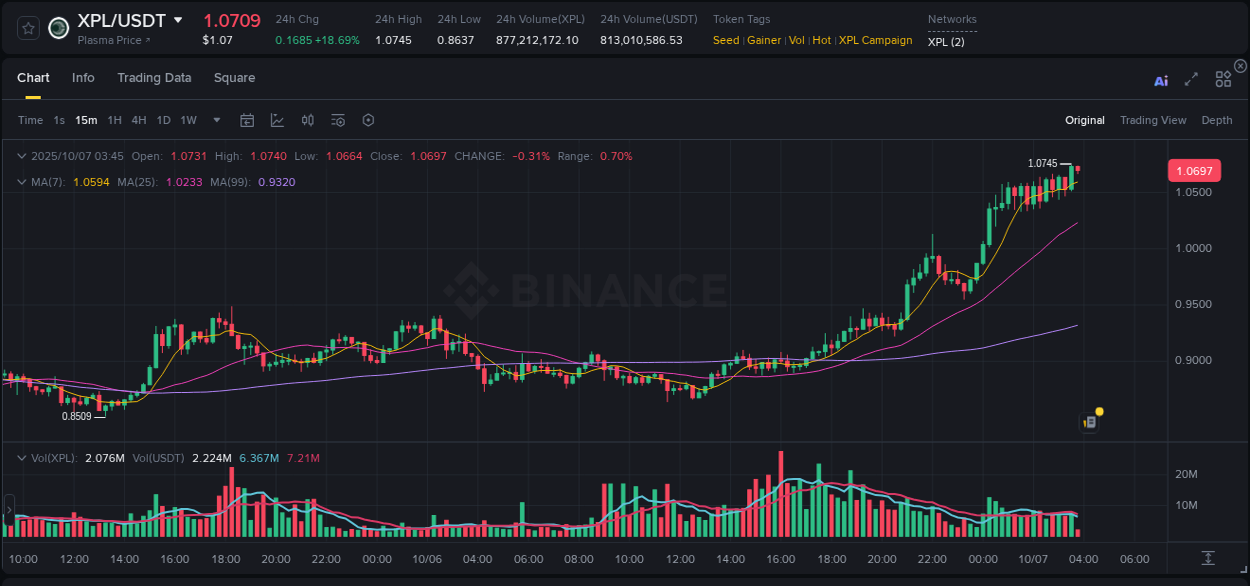The height and width of the screenshot is (586, 1250).
Task: Open the chart layout grid options
Action: click(1223, 81)
